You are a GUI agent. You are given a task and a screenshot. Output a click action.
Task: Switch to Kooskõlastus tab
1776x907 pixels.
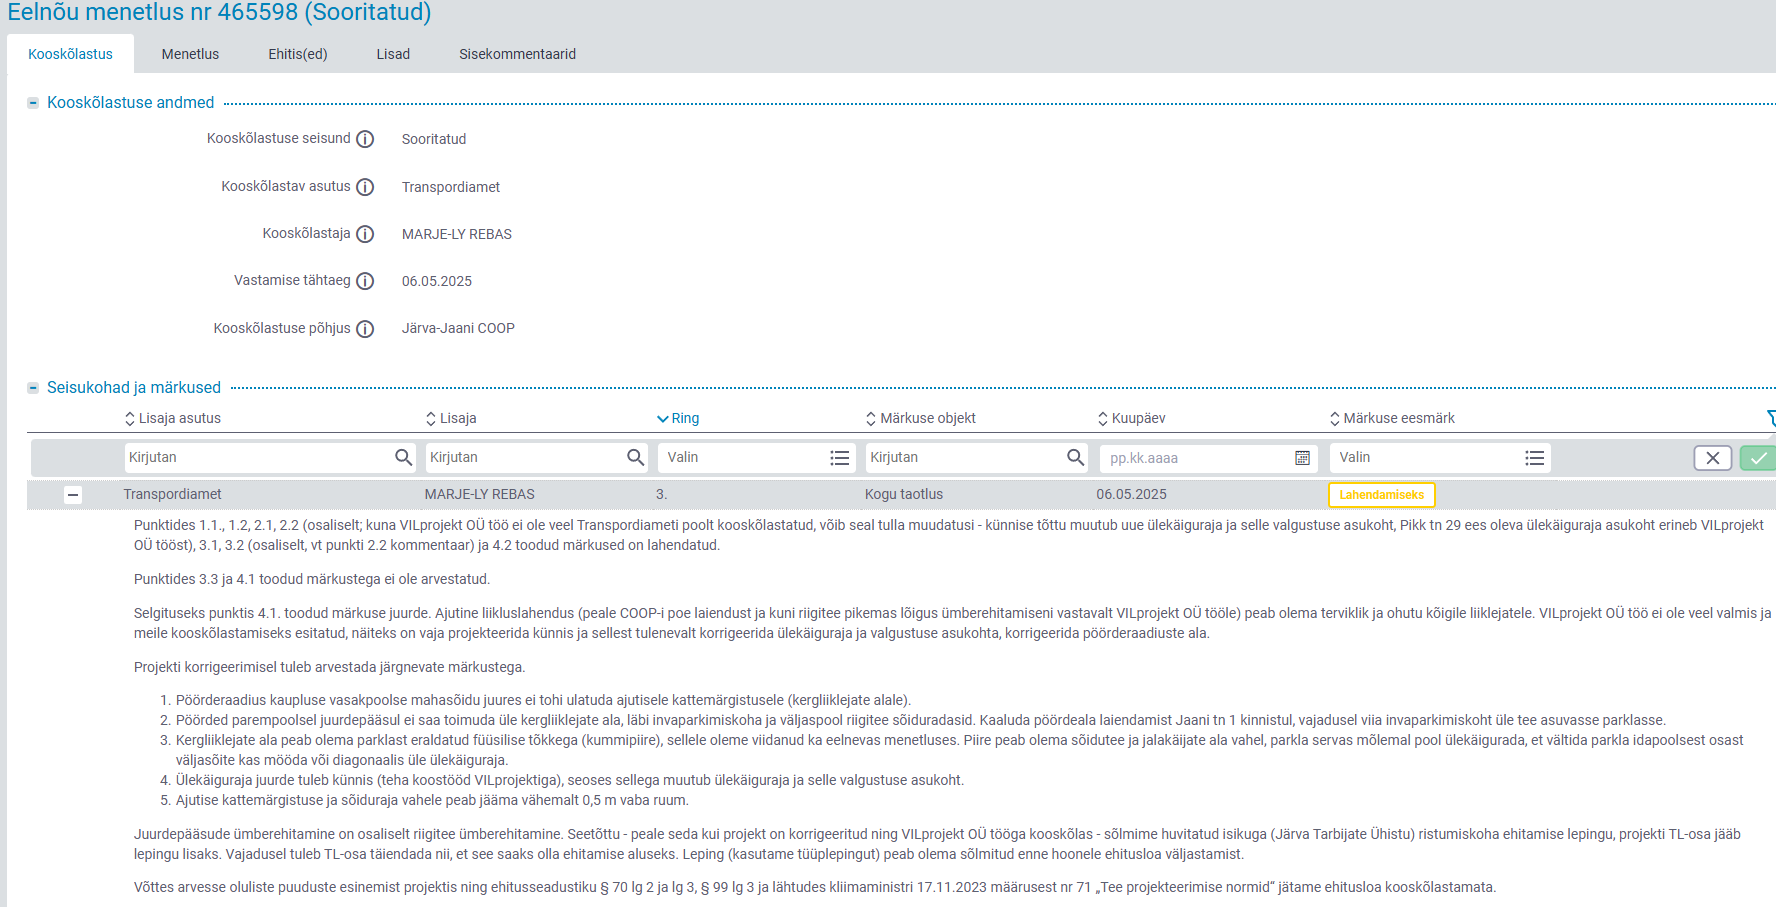tap(70, 54)
